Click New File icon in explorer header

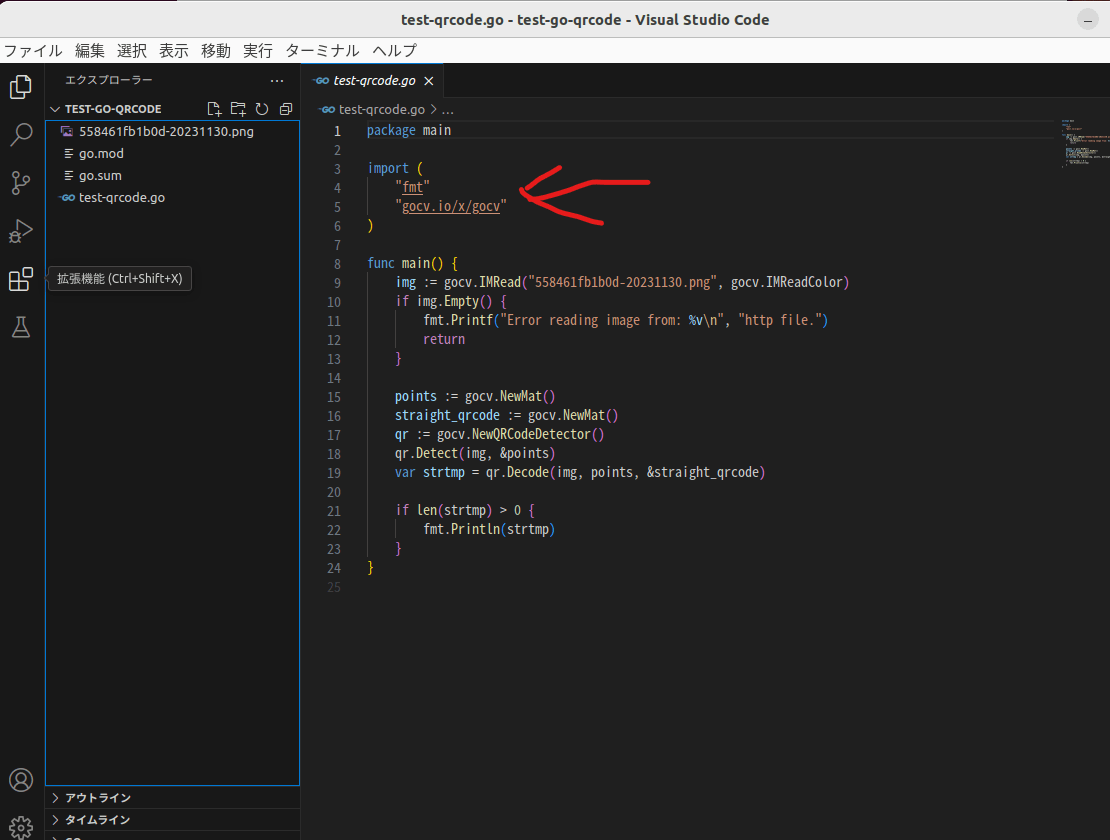tap(214, 109)
